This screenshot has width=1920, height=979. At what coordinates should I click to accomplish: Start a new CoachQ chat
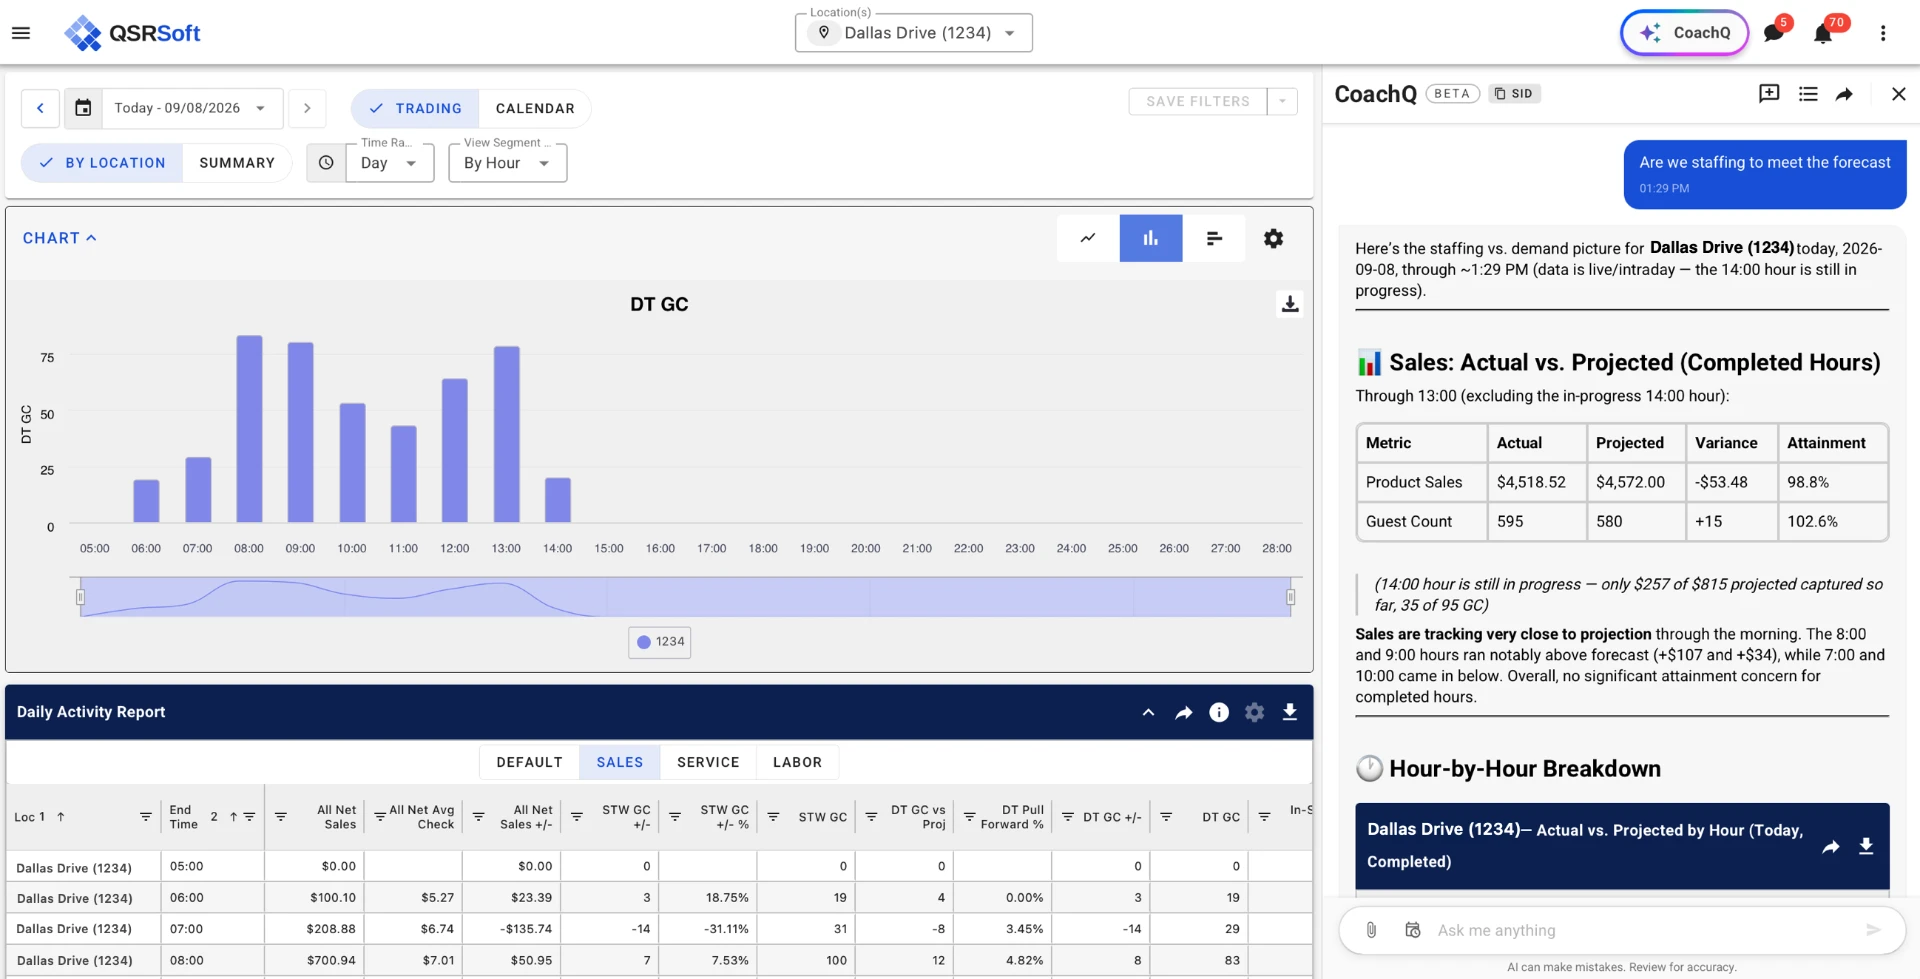(1769, 94)
